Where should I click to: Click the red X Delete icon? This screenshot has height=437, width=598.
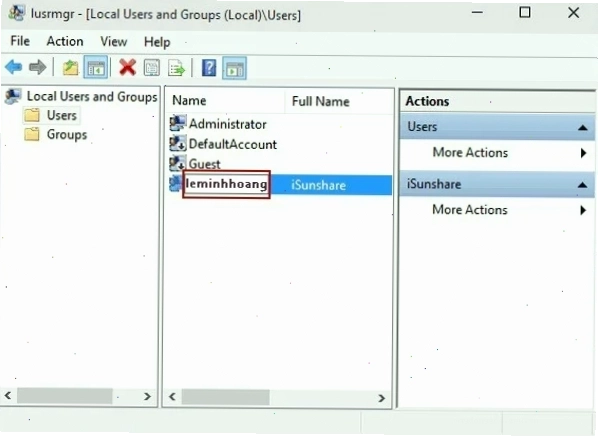(x=127, y=67)
